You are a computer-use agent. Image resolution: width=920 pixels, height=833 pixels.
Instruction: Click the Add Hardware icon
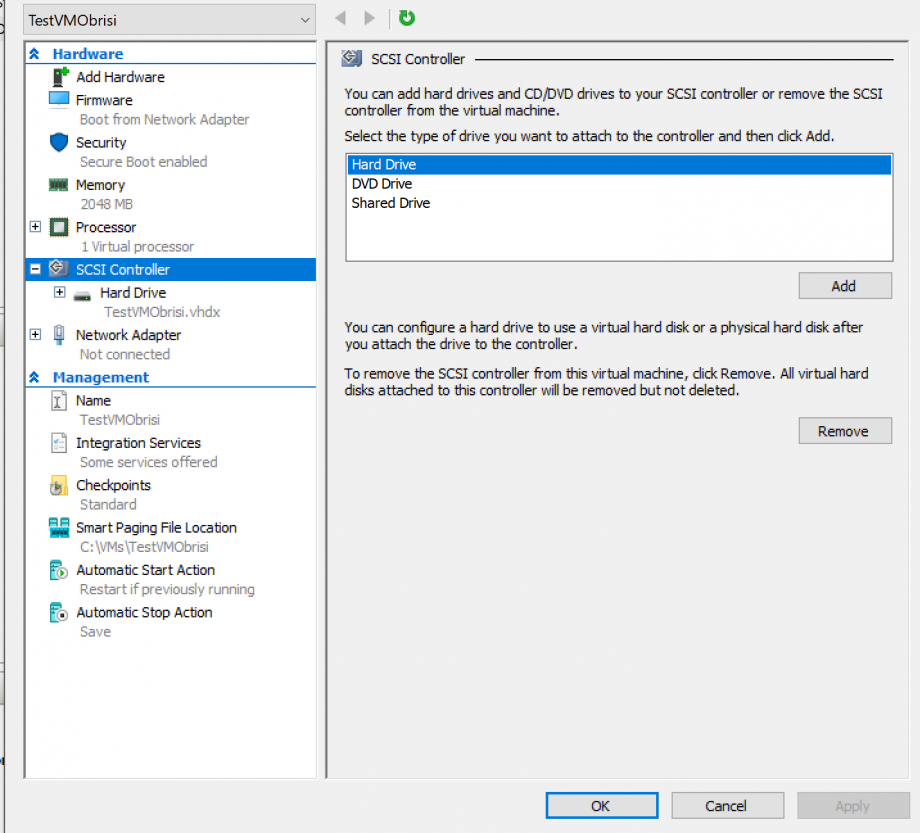59,77
